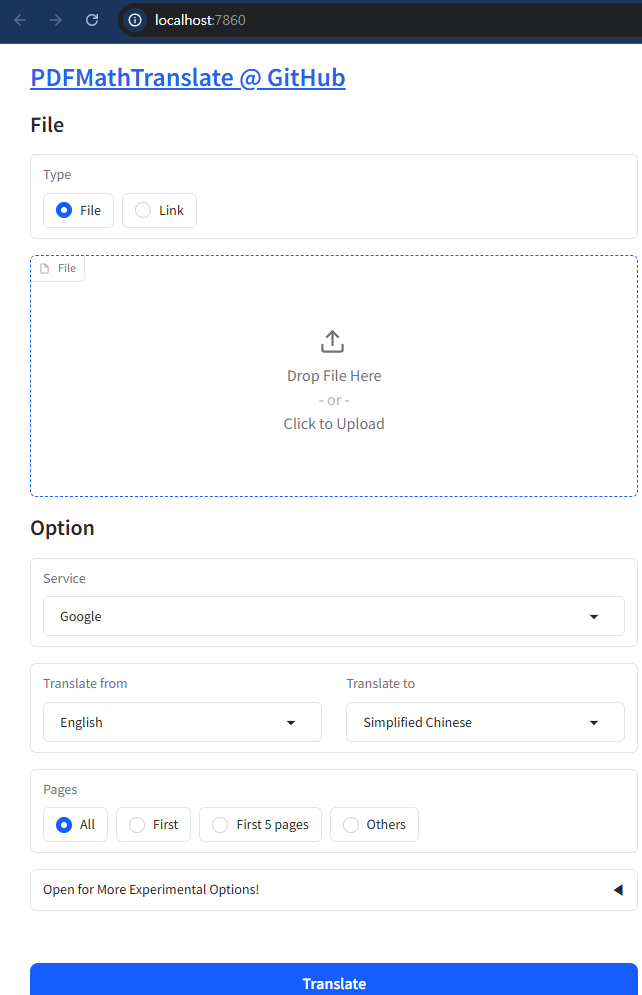Viewport: 642px width, 995px height.
Task: View site information icon in address bar
Action: pos(134,20)
